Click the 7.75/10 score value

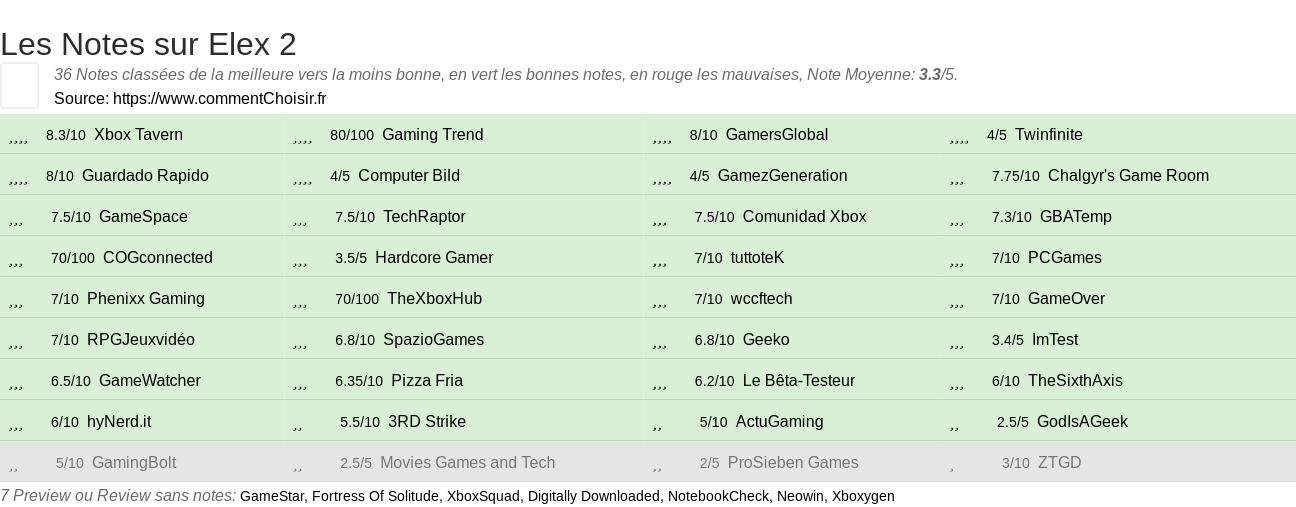(1016, 176)
